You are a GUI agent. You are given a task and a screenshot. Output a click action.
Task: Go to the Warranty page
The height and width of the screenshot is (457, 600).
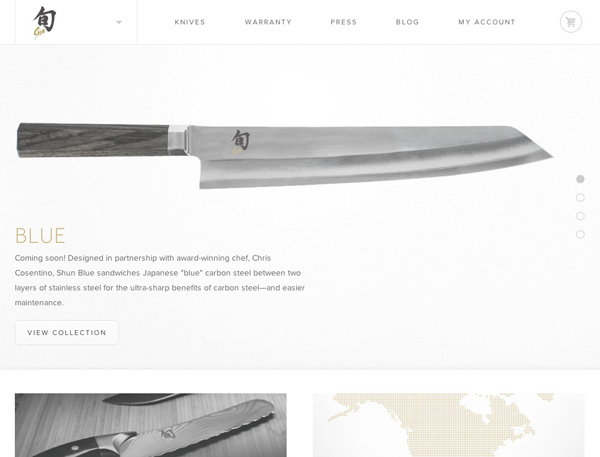click(268, 22)
